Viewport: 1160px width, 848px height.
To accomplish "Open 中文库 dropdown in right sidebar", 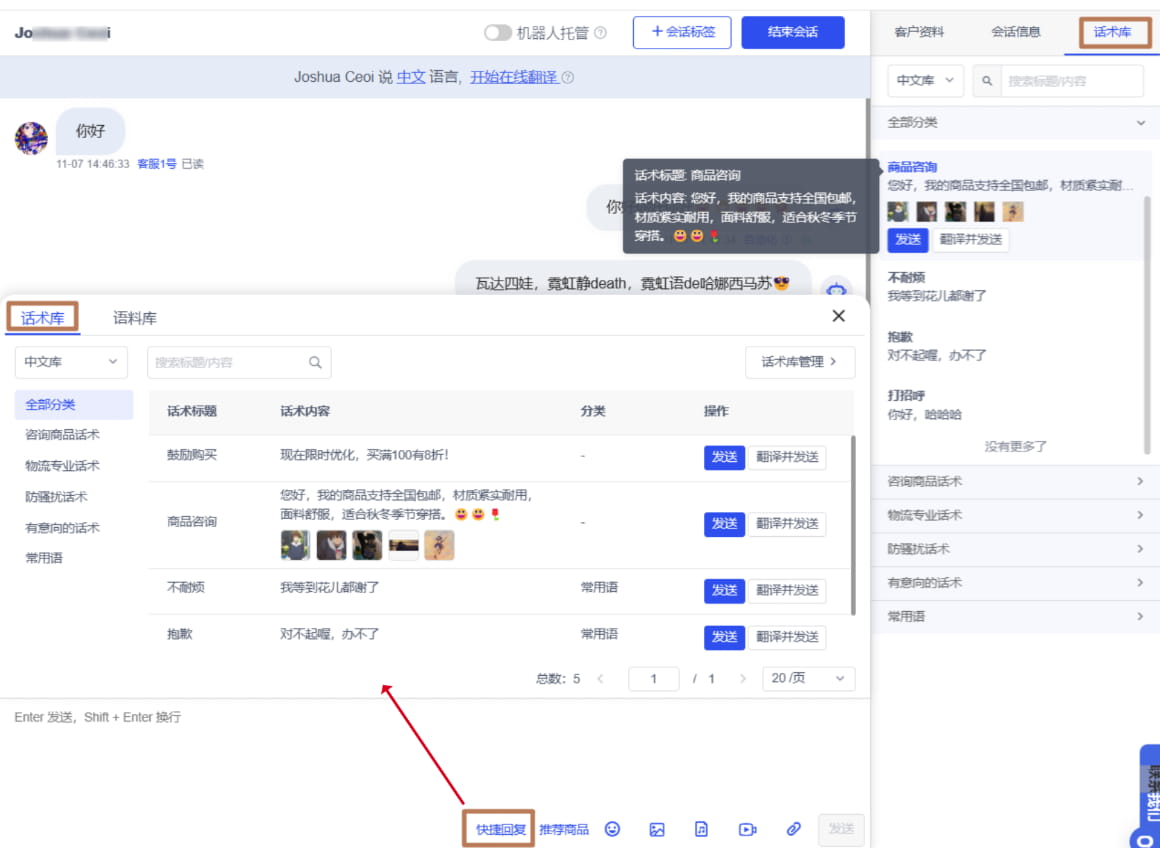I will click(x=925, y=80).
